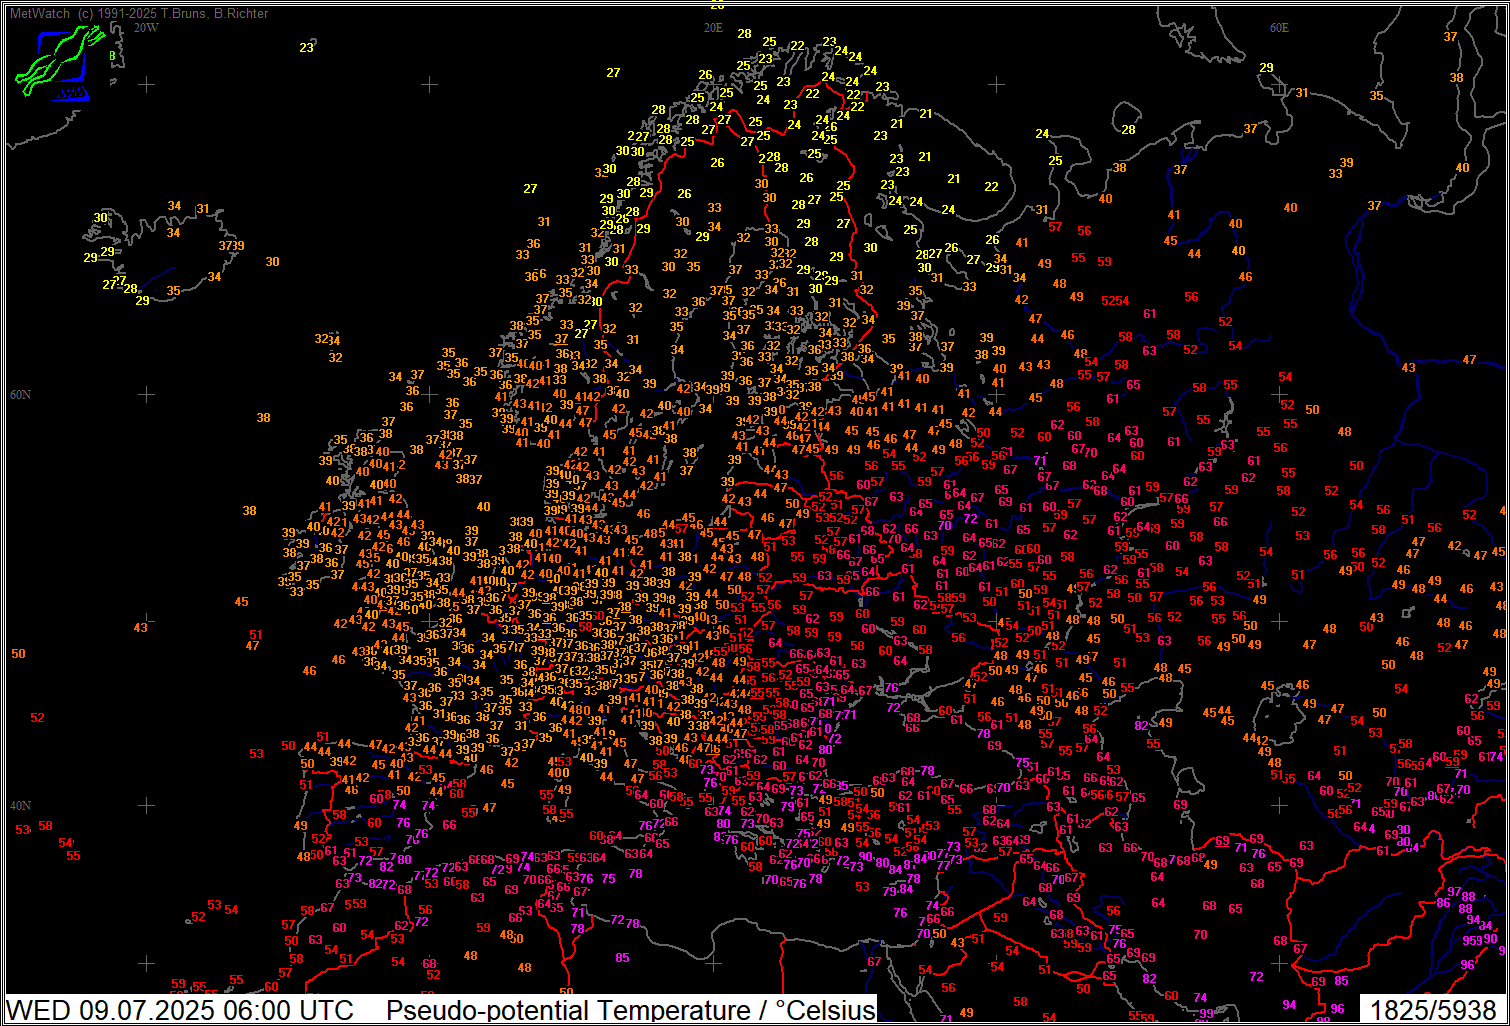Select the date label WED 09.07.2025 06:00 UTC
This screenshot has width=1510, height=1026.
click(180, 1010)
